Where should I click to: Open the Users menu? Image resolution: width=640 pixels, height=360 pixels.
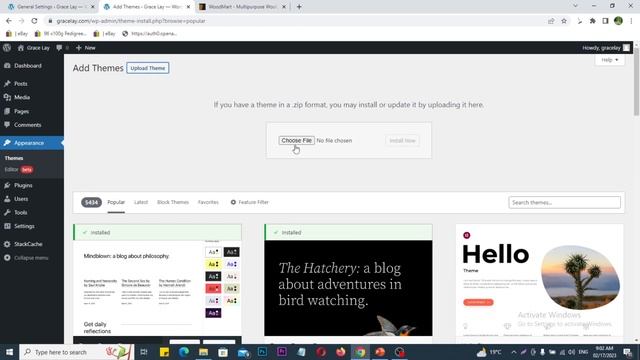[21, 199]
